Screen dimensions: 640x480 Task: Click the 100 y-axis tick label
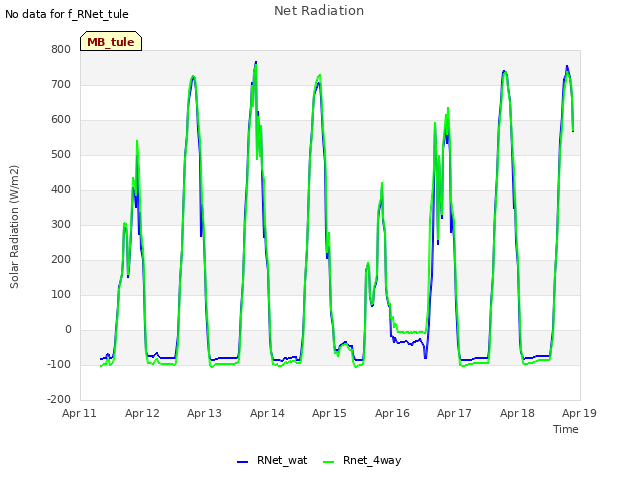[x=61, y=295]
